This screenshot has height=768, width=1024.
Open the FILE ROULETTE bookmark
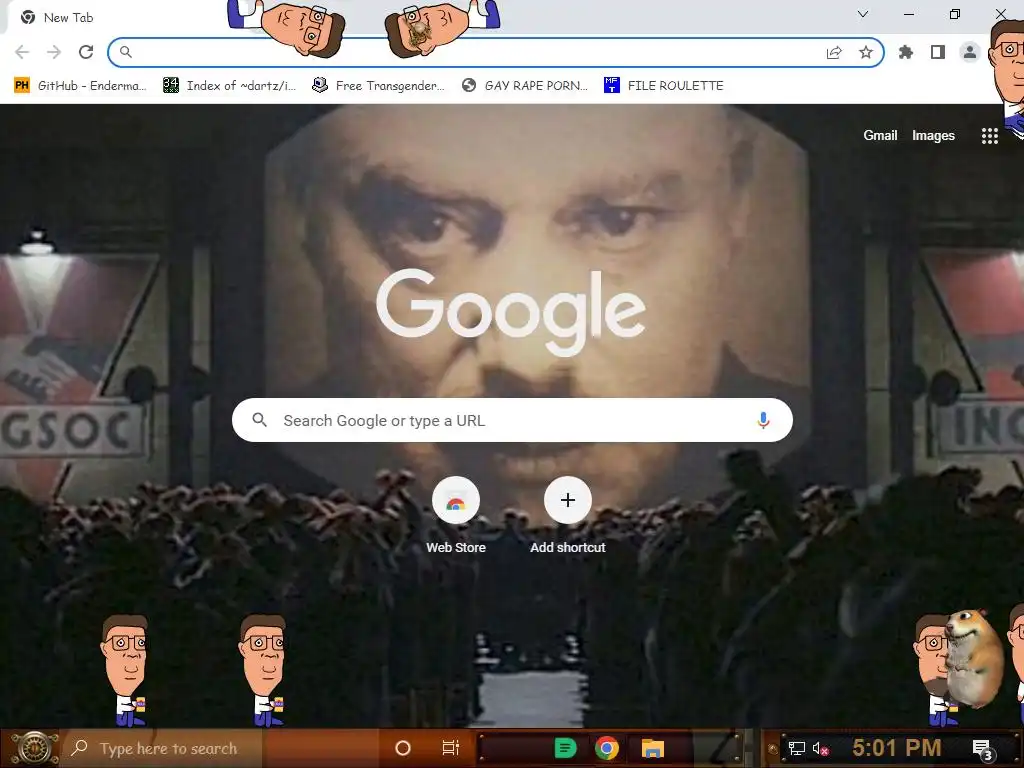[664, 86]
